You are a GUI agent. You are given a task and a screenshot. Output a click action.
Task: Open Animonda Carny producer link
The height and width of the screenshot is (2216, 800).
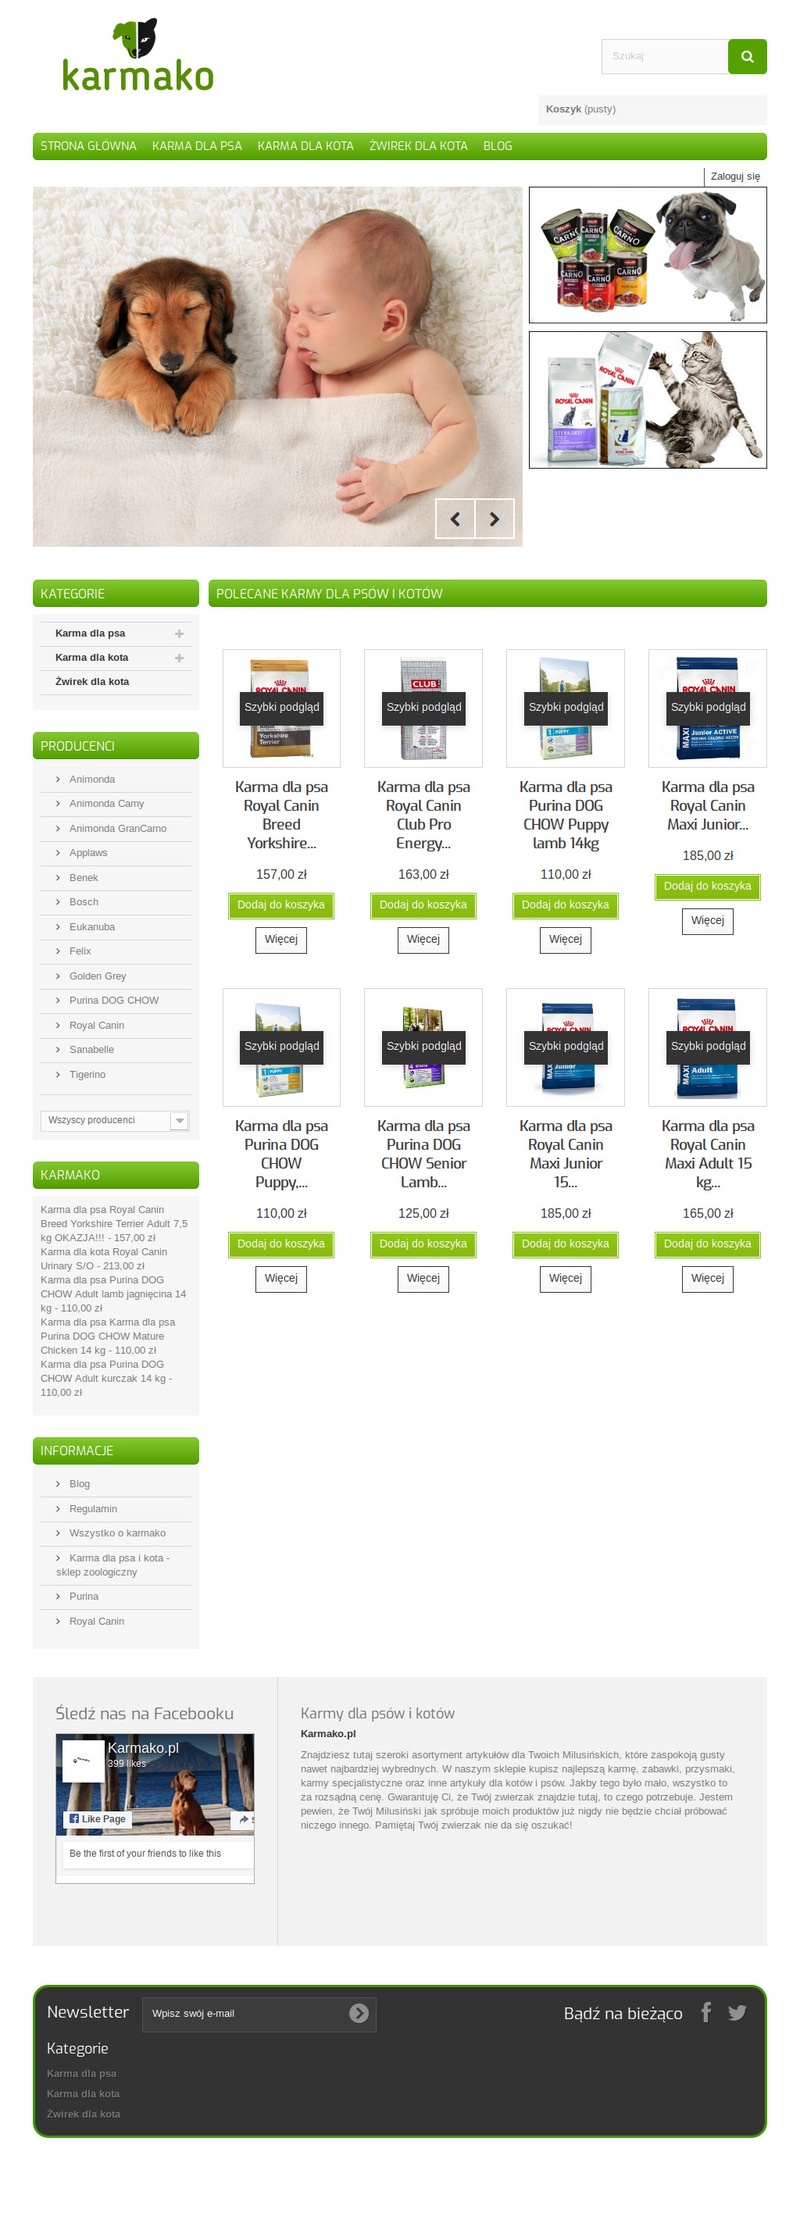coord(107,804)
